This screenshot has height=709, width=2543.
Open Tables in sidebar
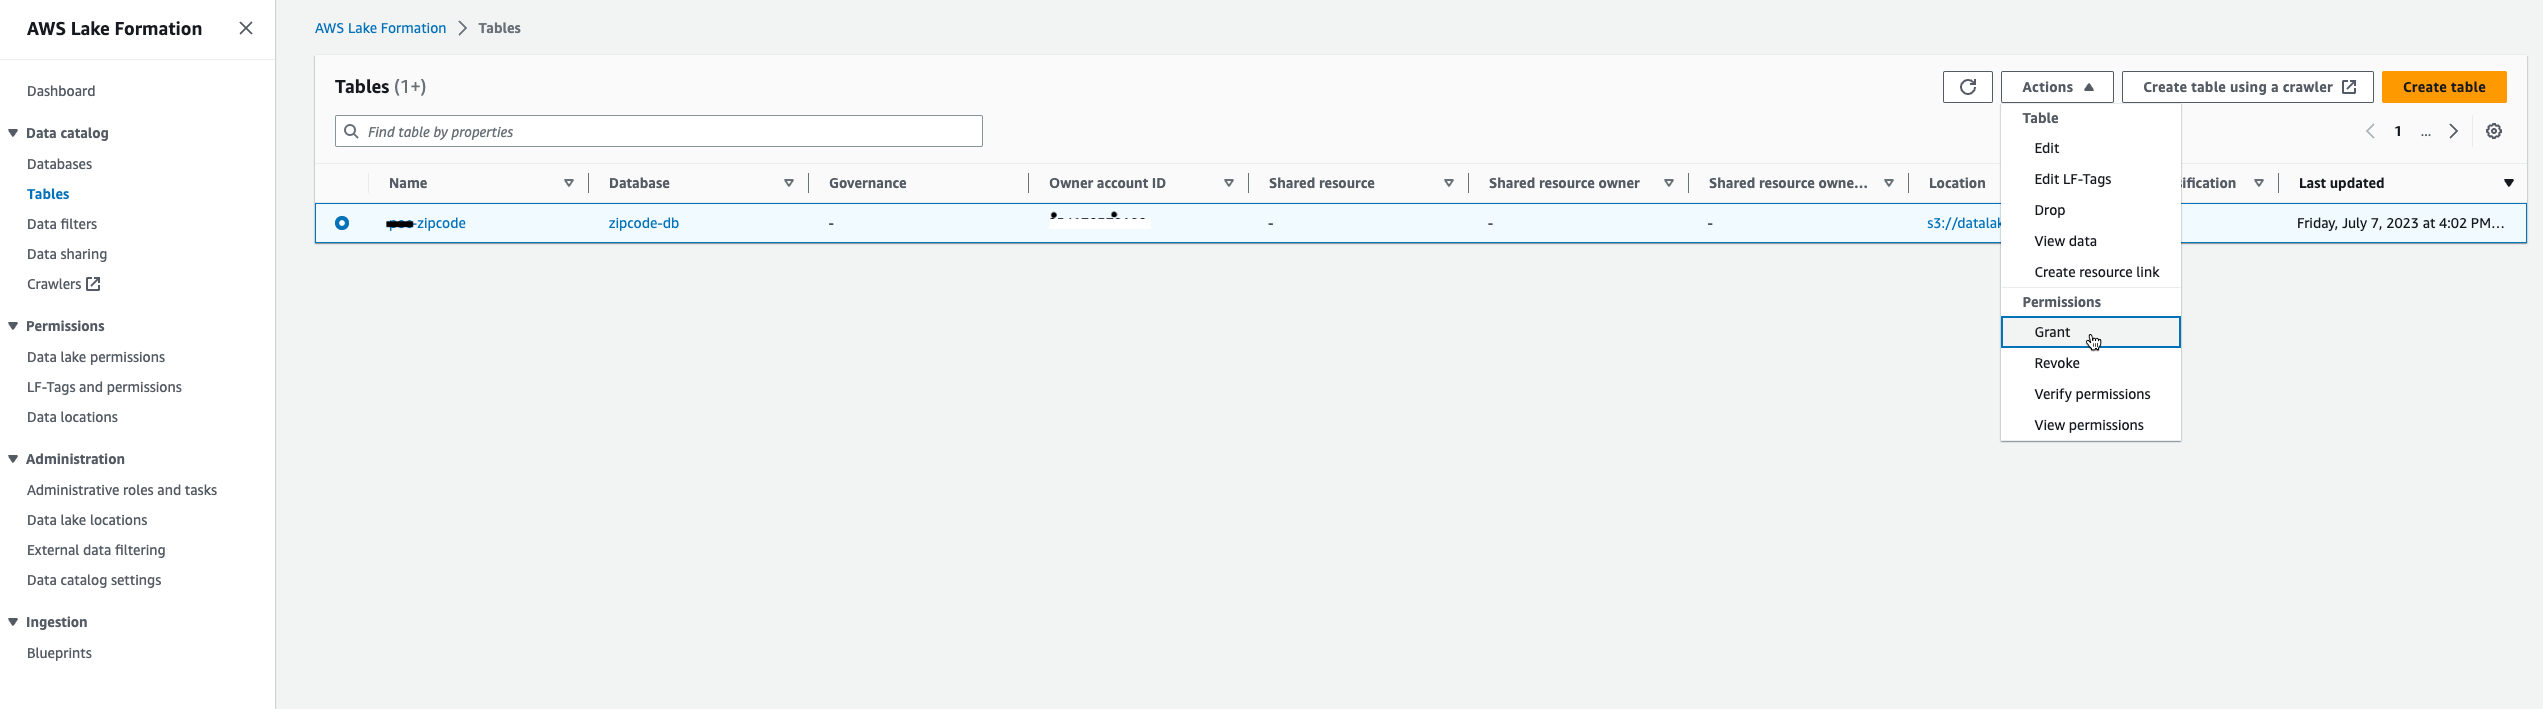[x=48, y=194]
